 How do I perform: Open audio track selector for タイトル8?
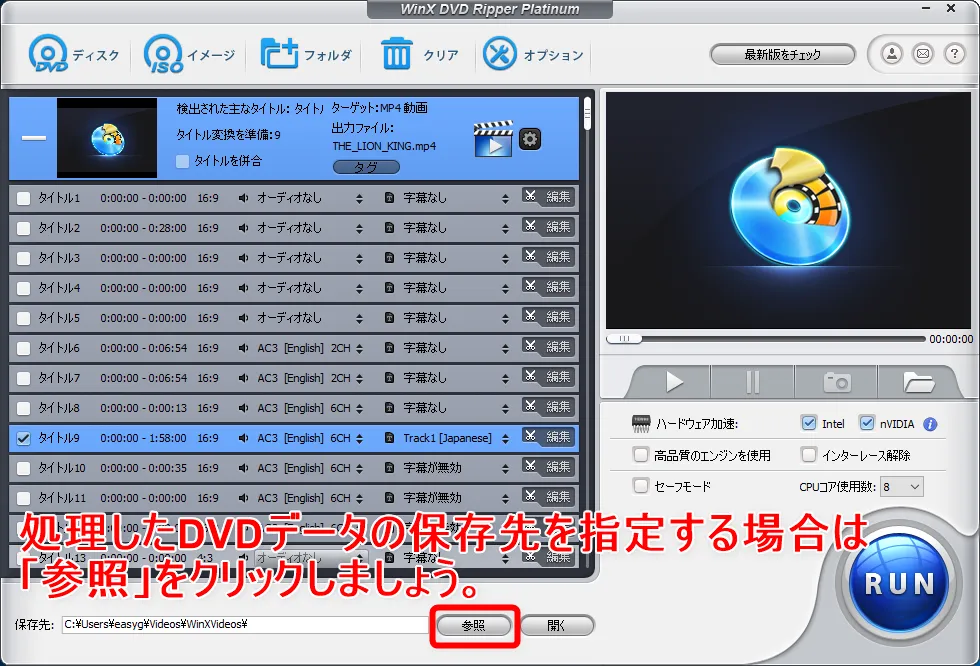click(359, 409)
